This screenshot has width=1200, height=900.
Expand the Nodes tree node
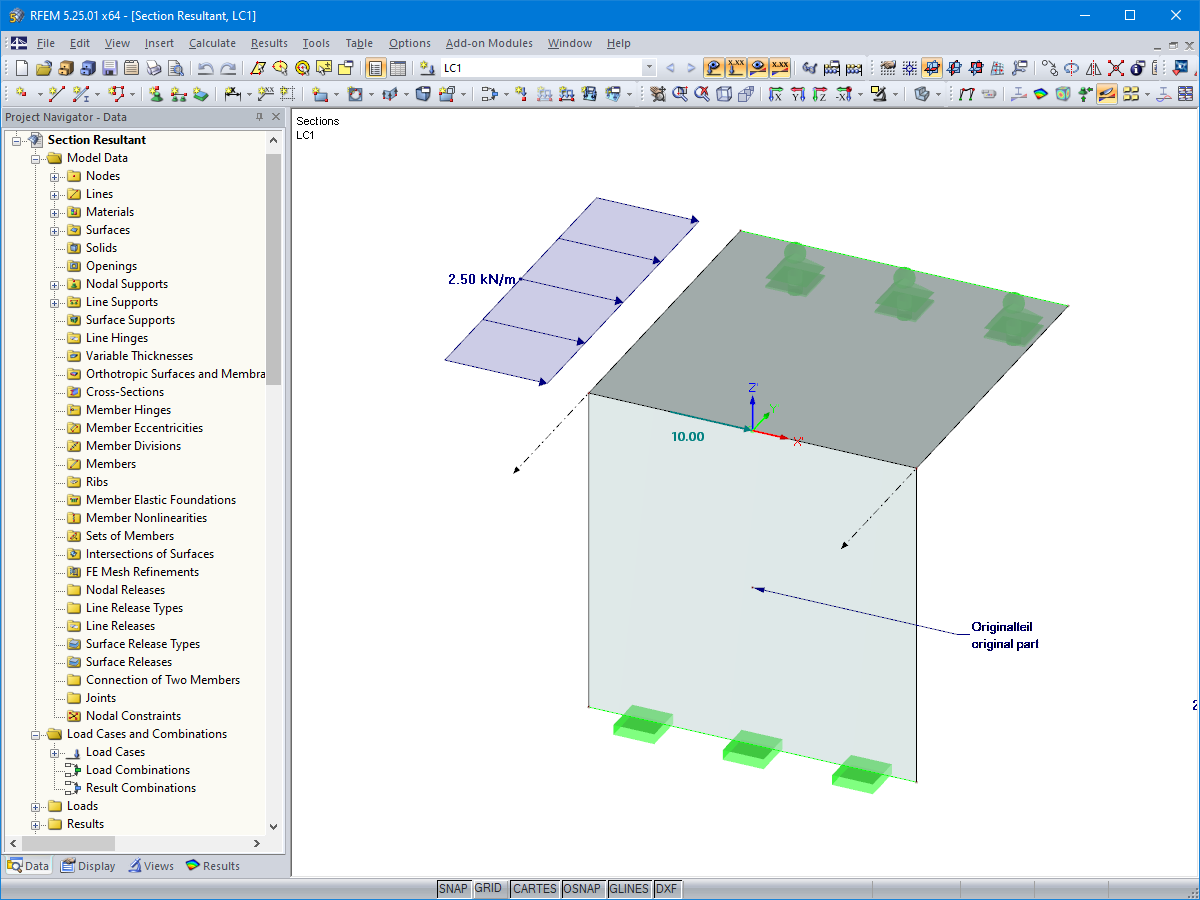(x=55, y=176)
